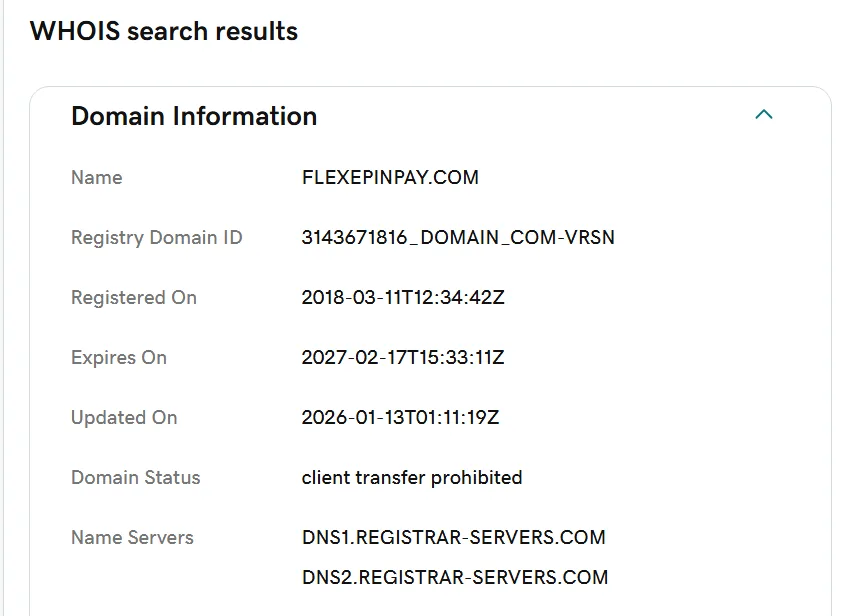Click the Registered On label
Screen dimensions: 846x616
coord(134,297)
